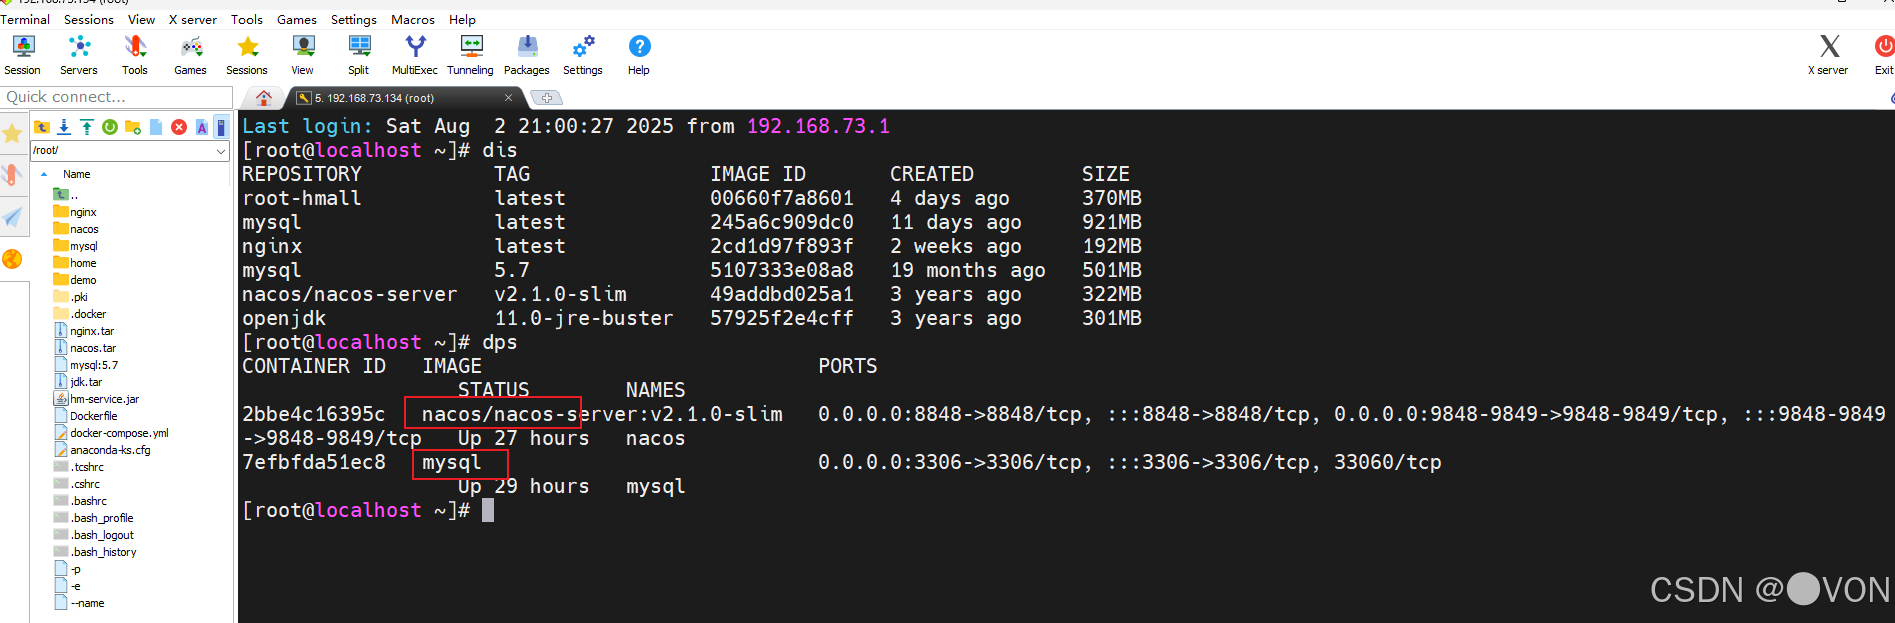Open the home tab icon
The height and width of the screenshot is (623, 1895).
pyautogui.click(x=264, y=98)
